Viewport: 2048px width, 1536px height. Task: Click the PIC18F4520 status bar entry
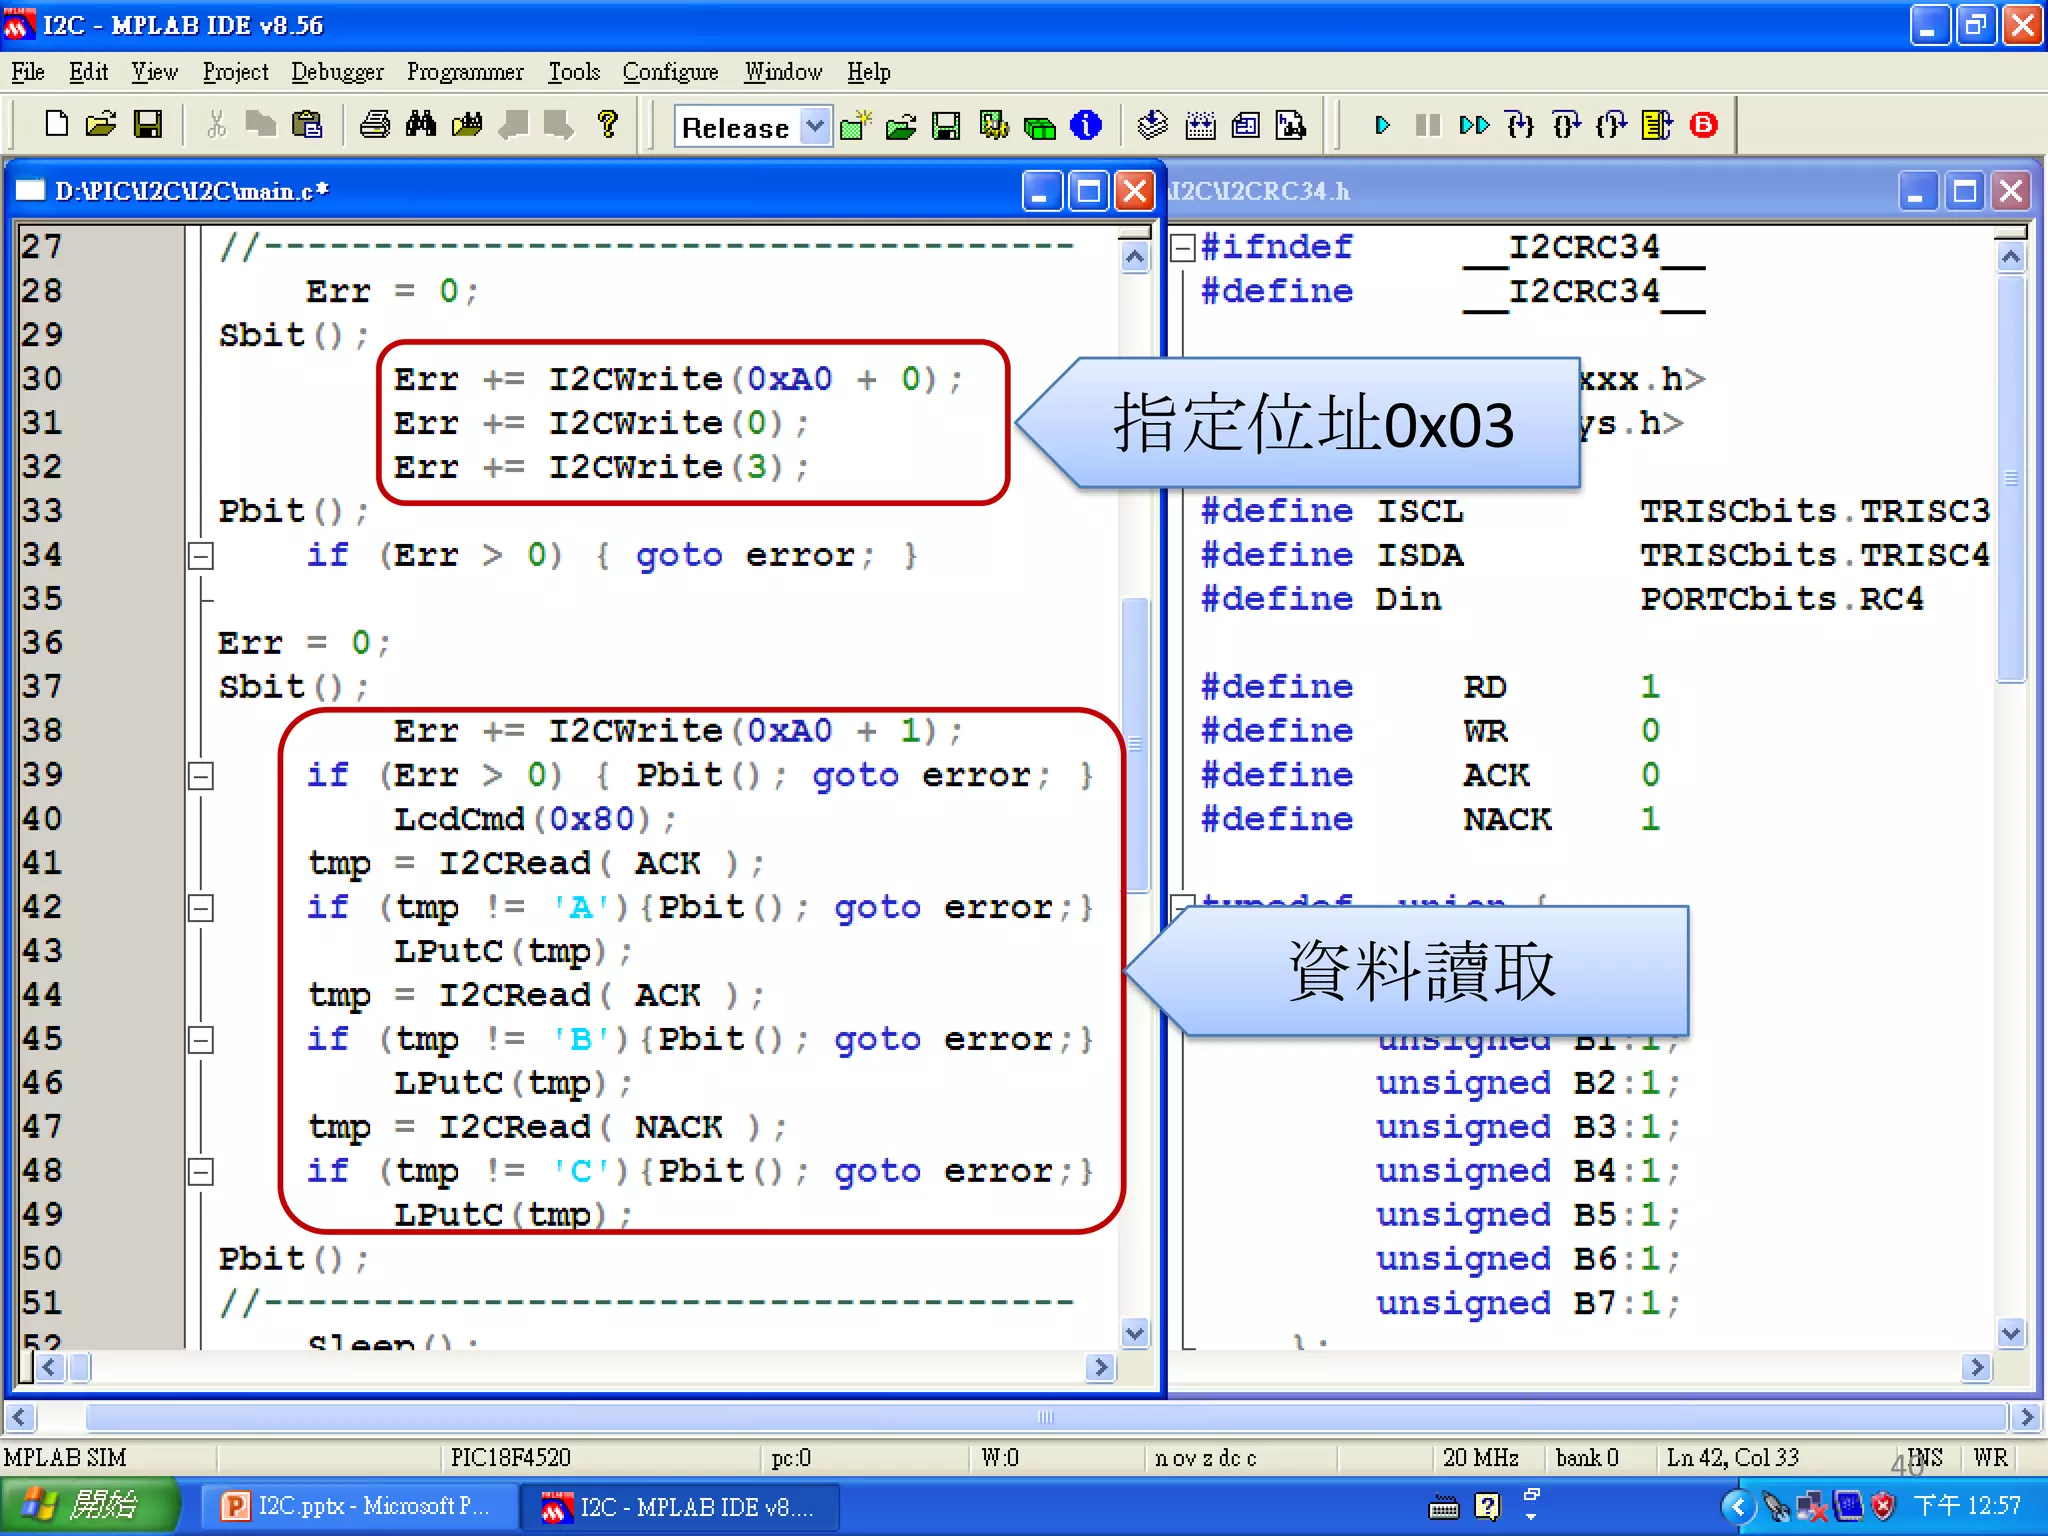coord(511,1458)
